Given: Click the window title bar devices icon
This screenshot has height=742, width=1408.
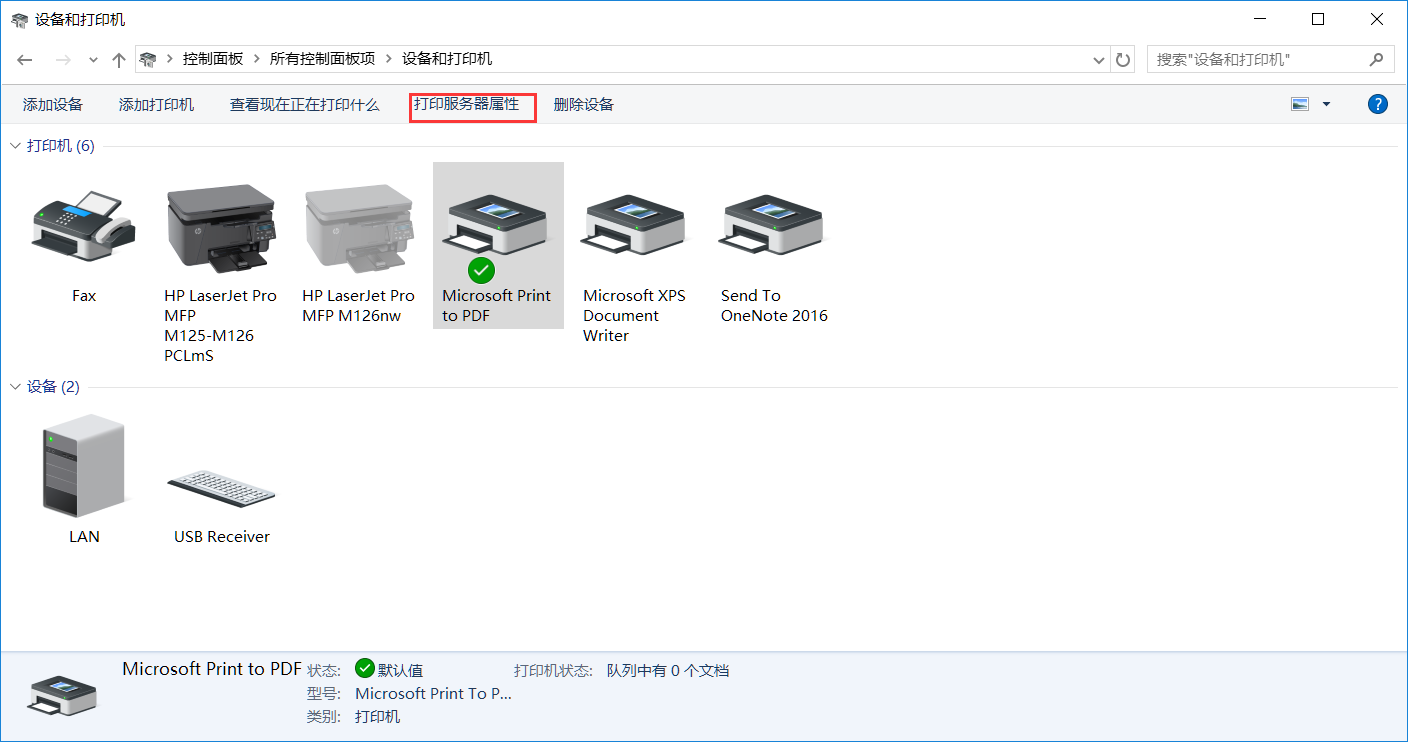Looking at the screenshot, I should point(20,20).
